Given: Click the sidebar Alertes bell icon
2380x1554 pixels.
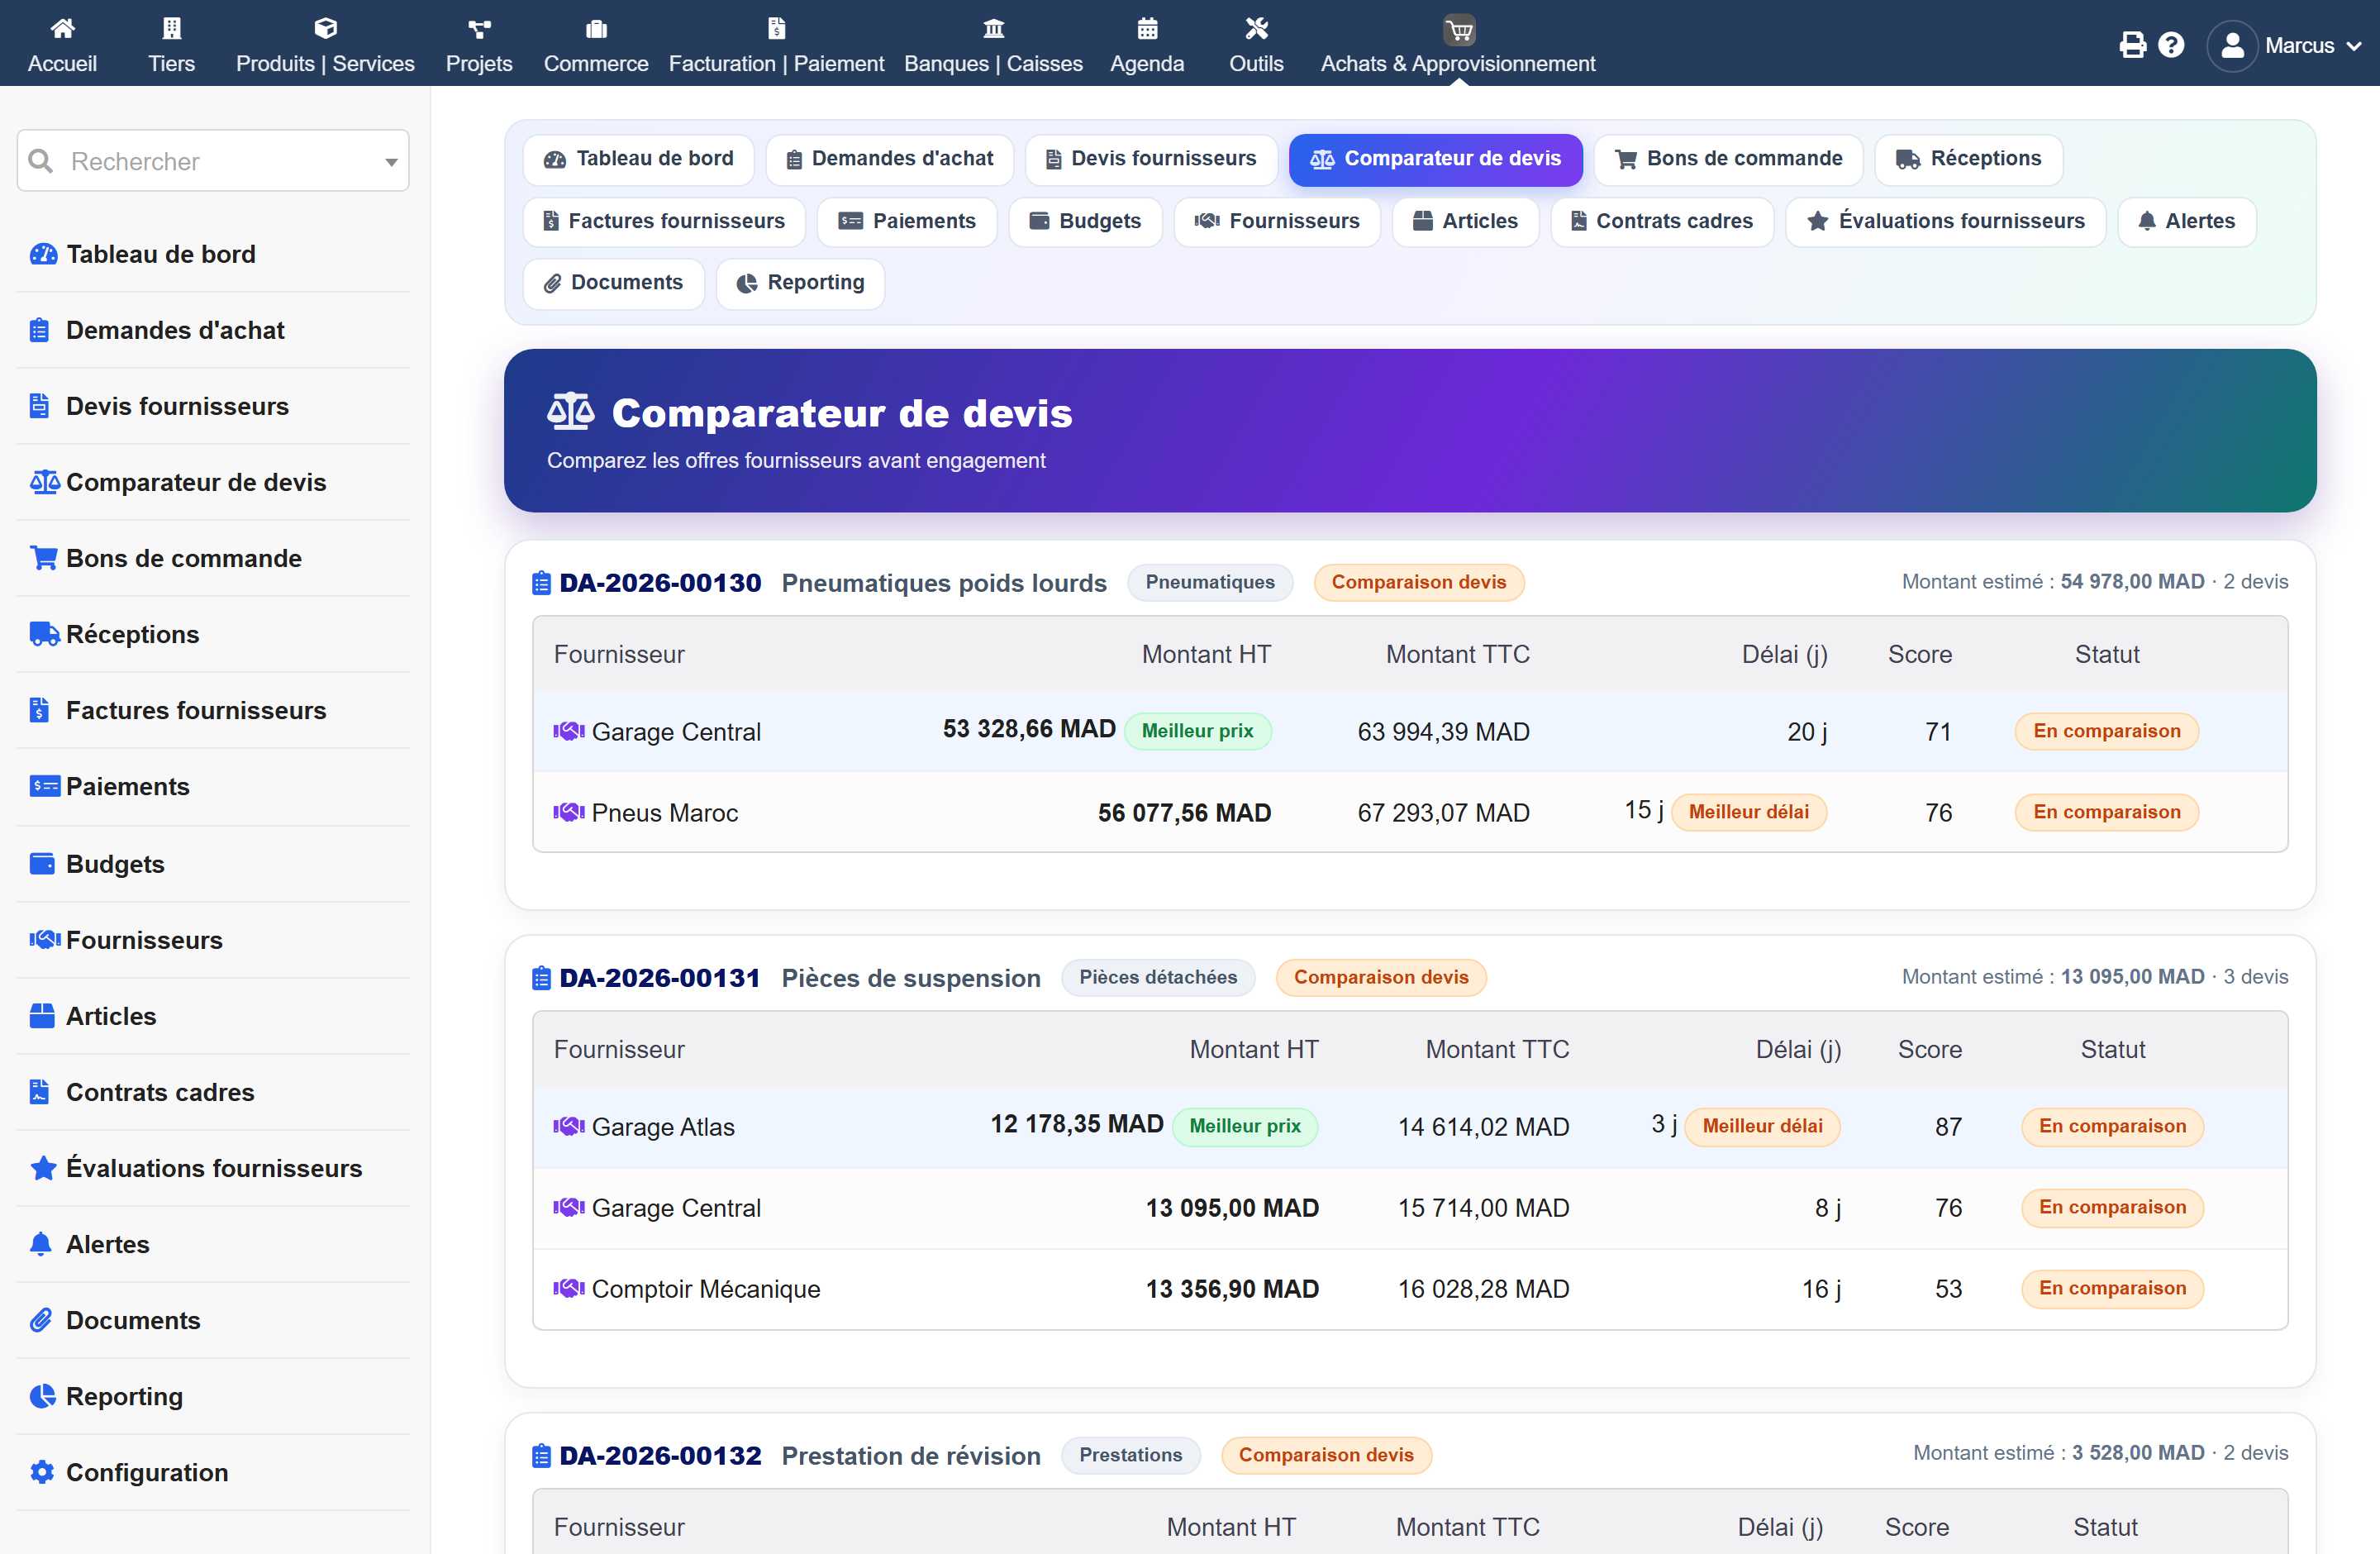Looking at the screenshot, I should [40, 1243].
